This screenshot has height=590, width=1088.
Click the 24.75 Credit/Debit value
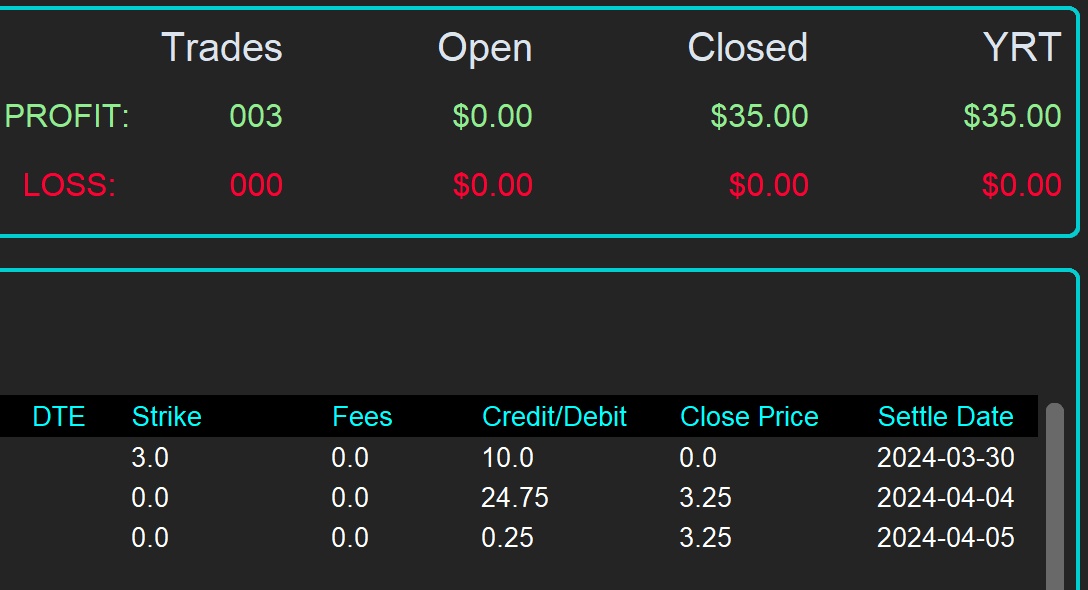pyautogui.click(x=514, y=498)
